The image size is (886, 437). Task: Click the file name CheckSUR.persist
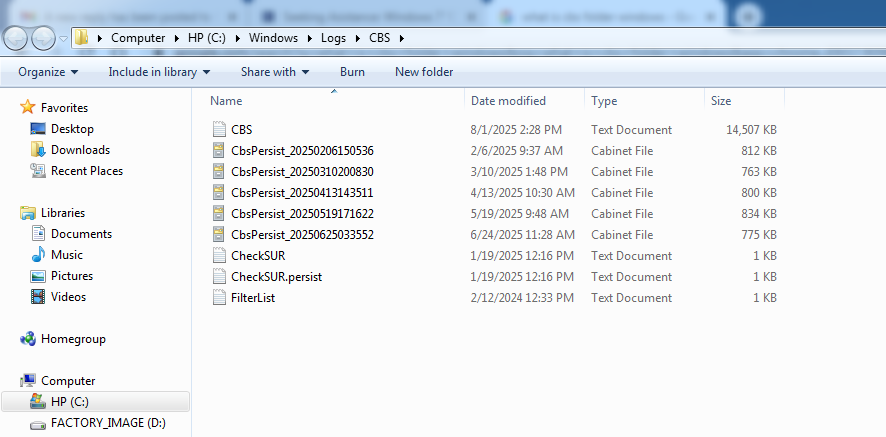point(276,276)
